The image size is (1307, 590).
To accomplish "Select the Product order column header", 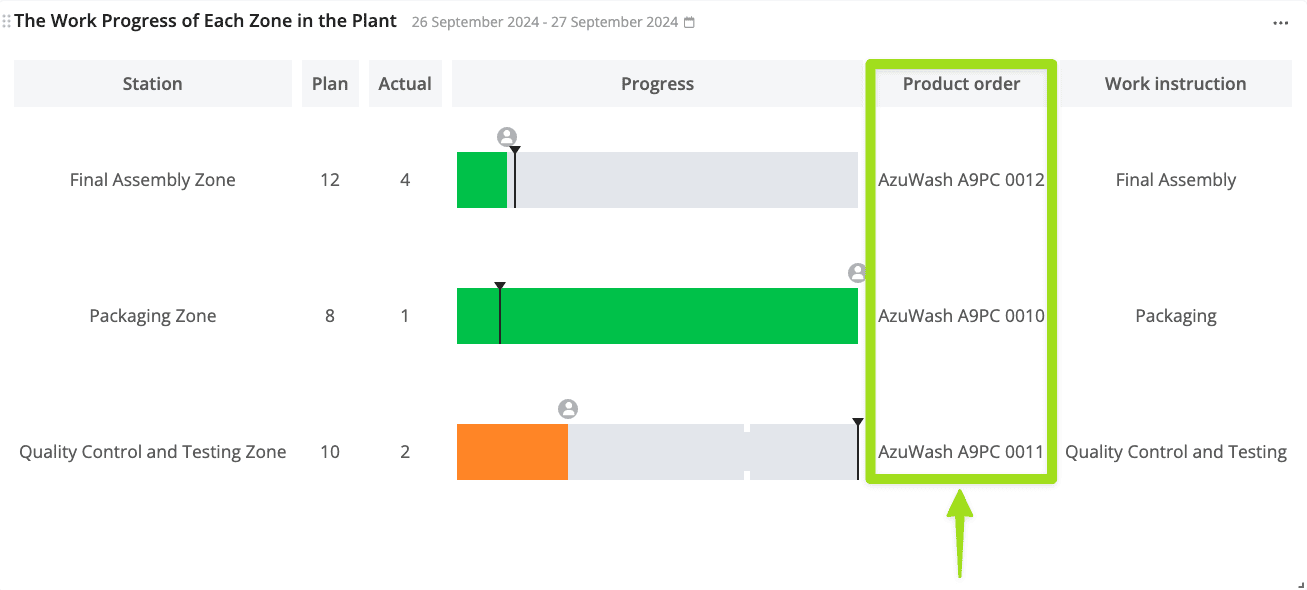I will click(x=961, y=84).
